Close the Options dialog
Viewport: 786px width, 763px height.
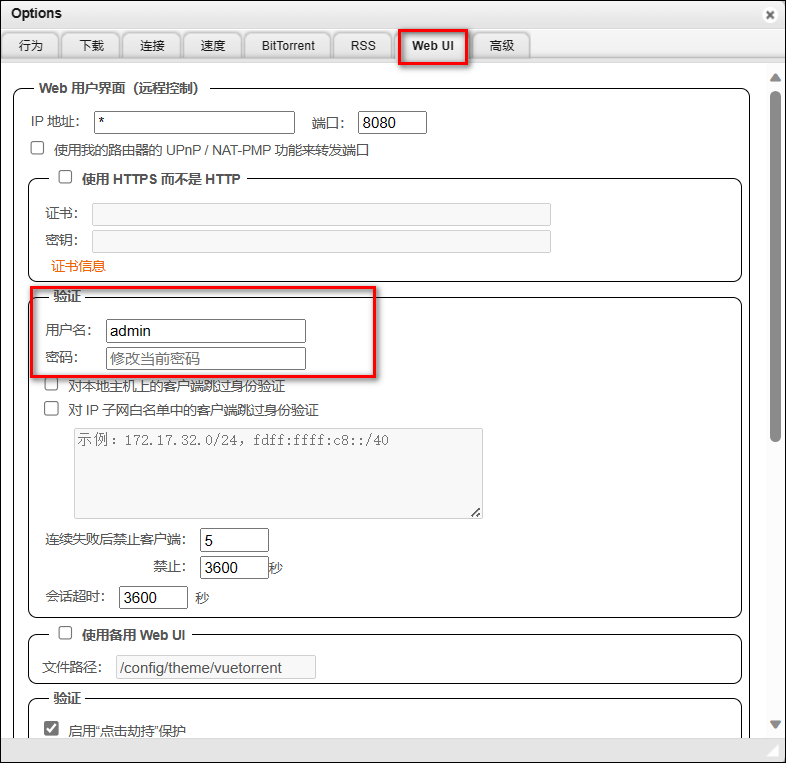pyautogui.click(x=769, y=15)
